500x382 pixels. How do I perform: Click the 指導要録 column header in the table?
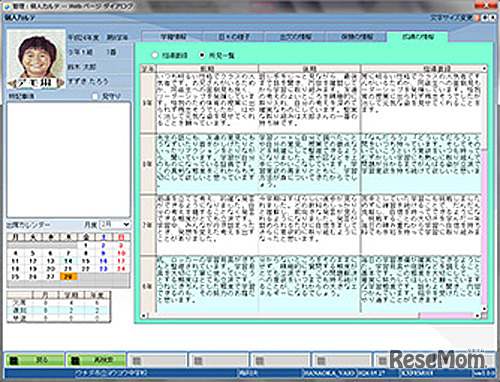pyautogui.click(x=421, y=69)
